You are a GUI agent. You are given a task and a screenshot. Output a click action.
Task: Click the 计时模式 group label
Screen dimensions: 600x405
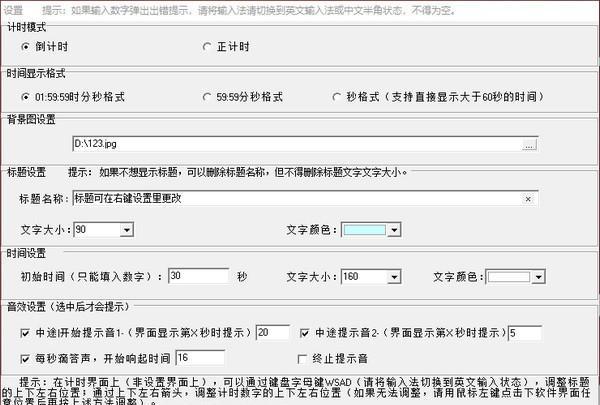pos(26,27)
